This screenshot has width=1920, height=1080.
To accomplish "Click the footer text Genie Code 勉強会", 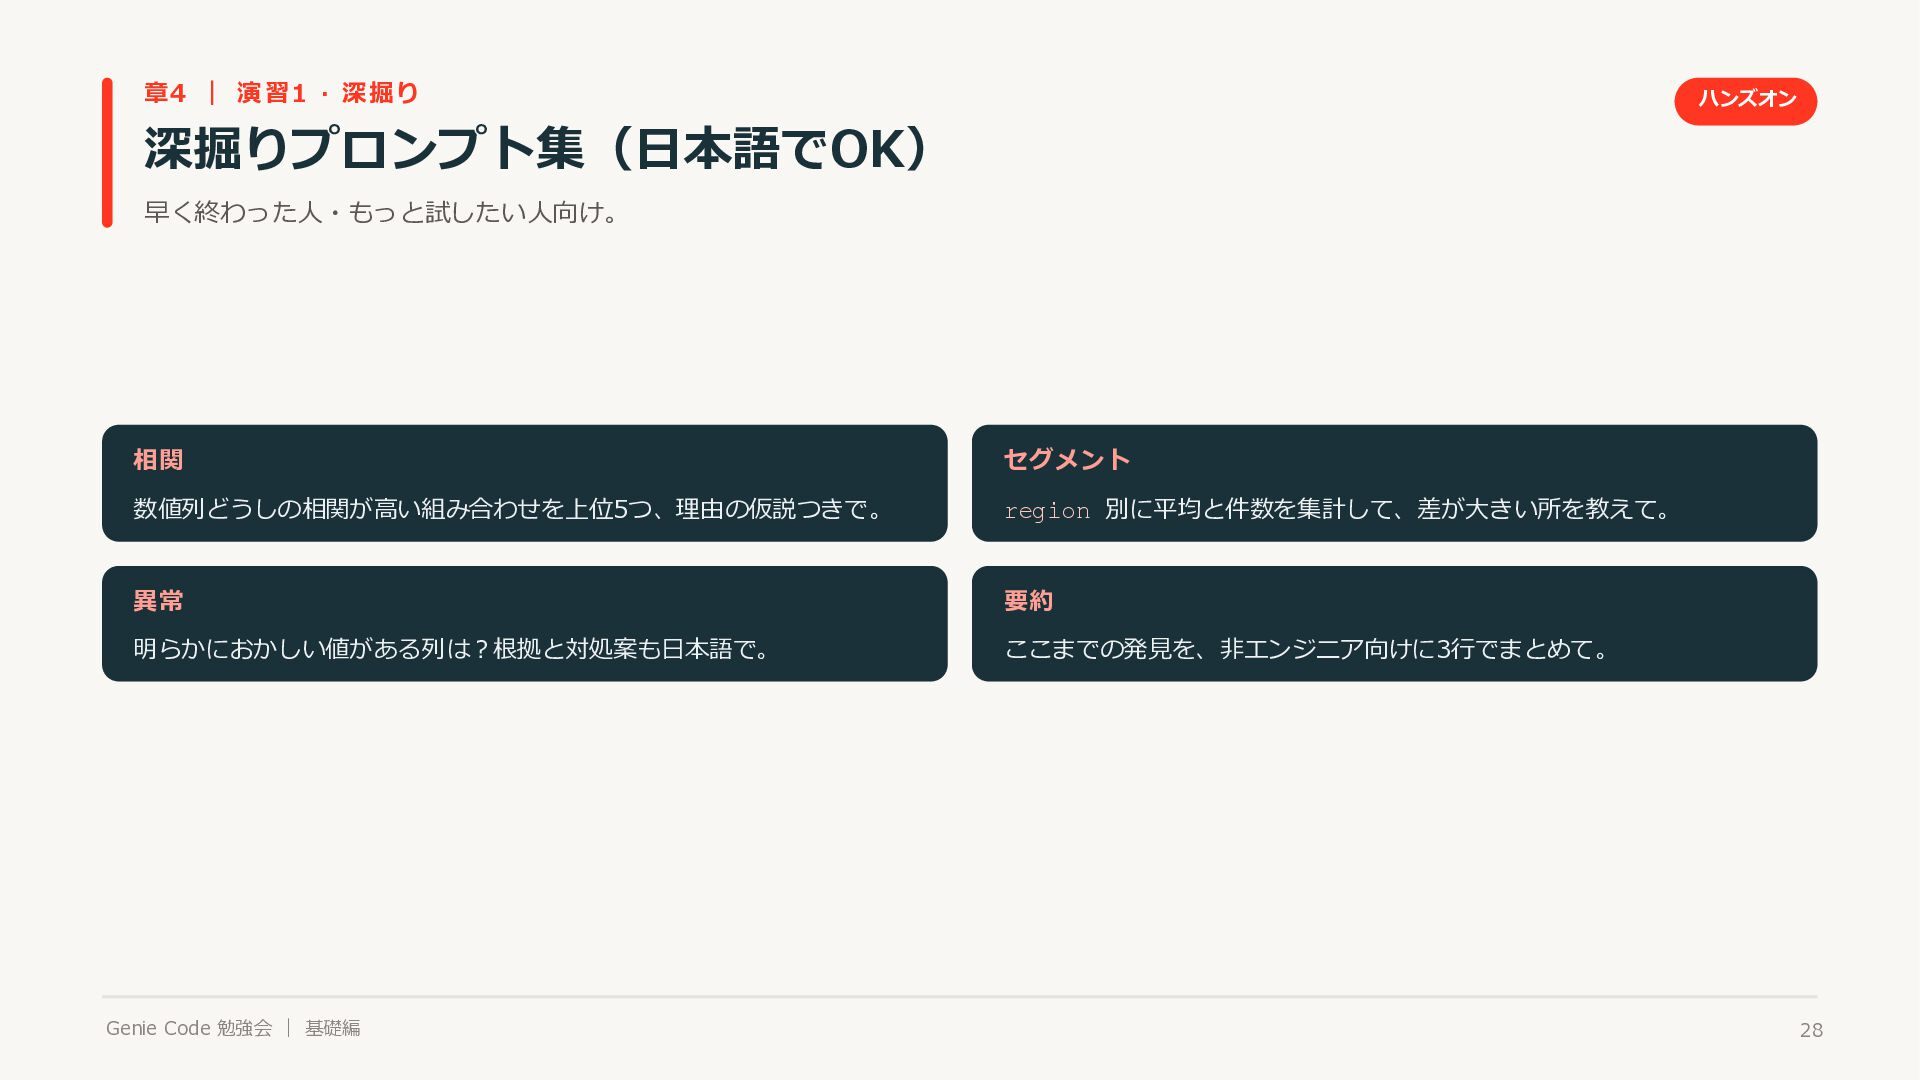I will [x=189, y=1028].
